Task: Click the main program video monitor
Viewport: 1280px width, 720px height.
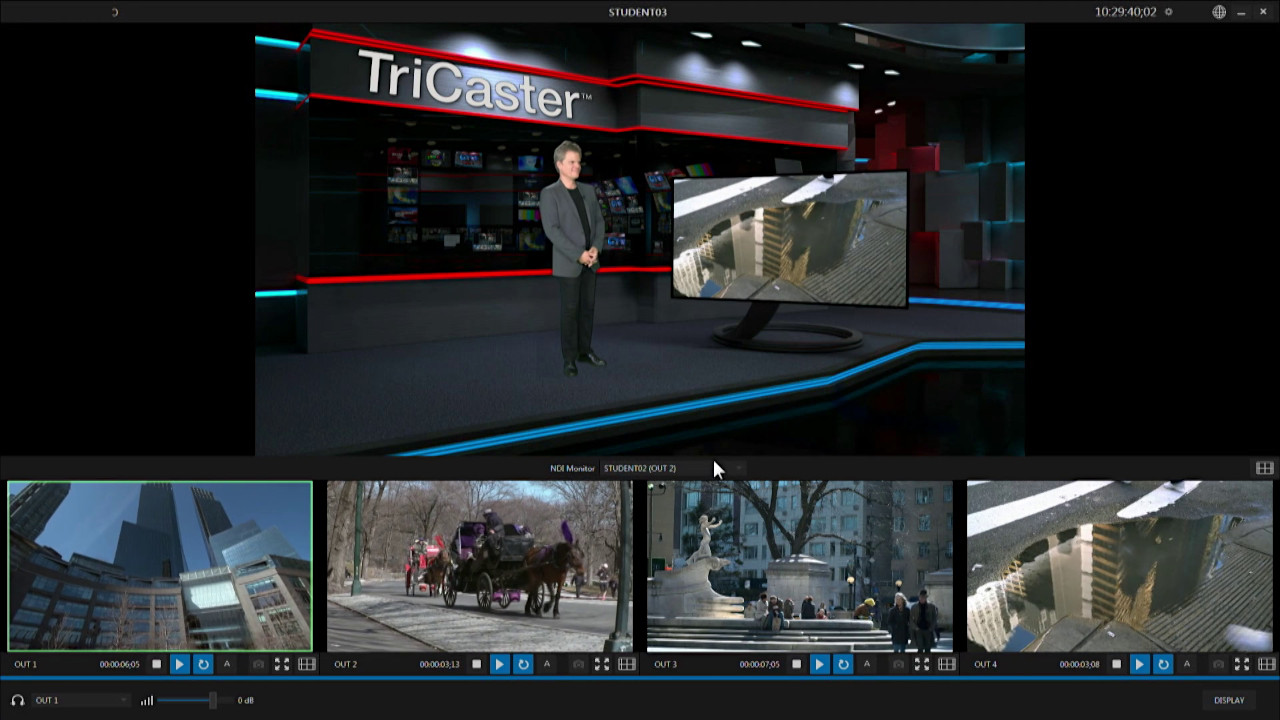Action: point(640,240)
